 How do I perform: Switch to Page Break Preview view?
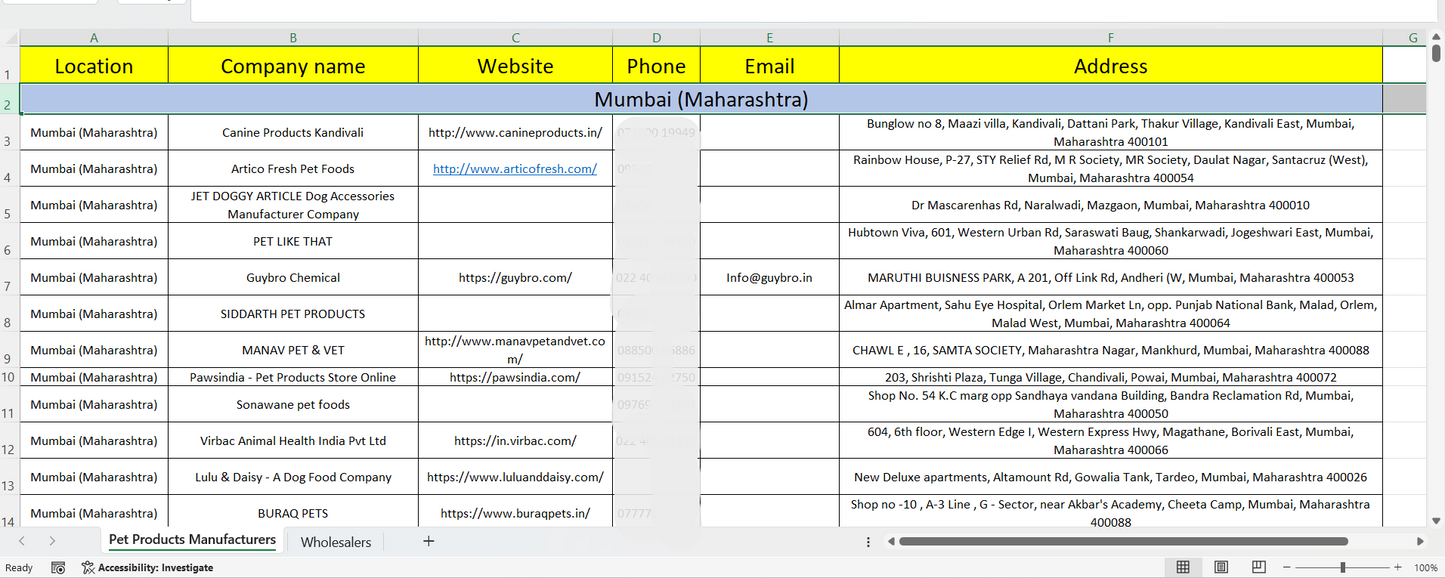coord(1259,567)
